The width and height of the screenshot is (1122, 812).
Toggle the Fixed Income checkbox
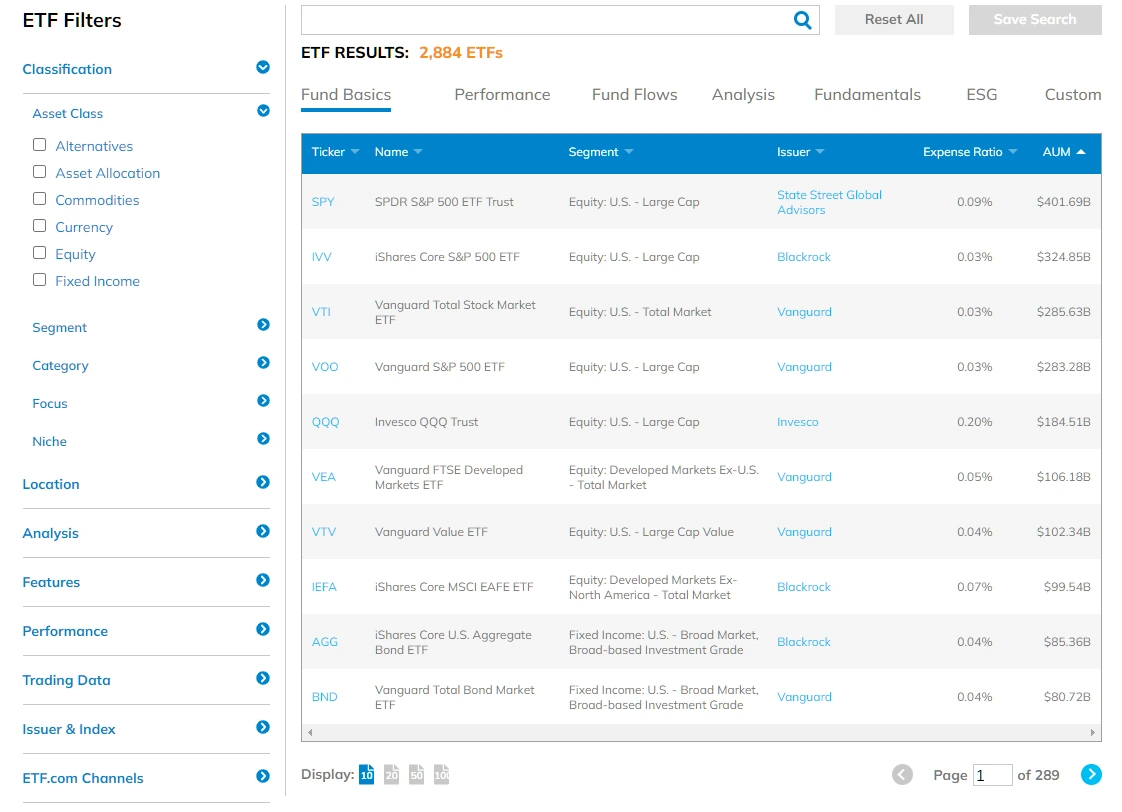[x=39, y=280]
